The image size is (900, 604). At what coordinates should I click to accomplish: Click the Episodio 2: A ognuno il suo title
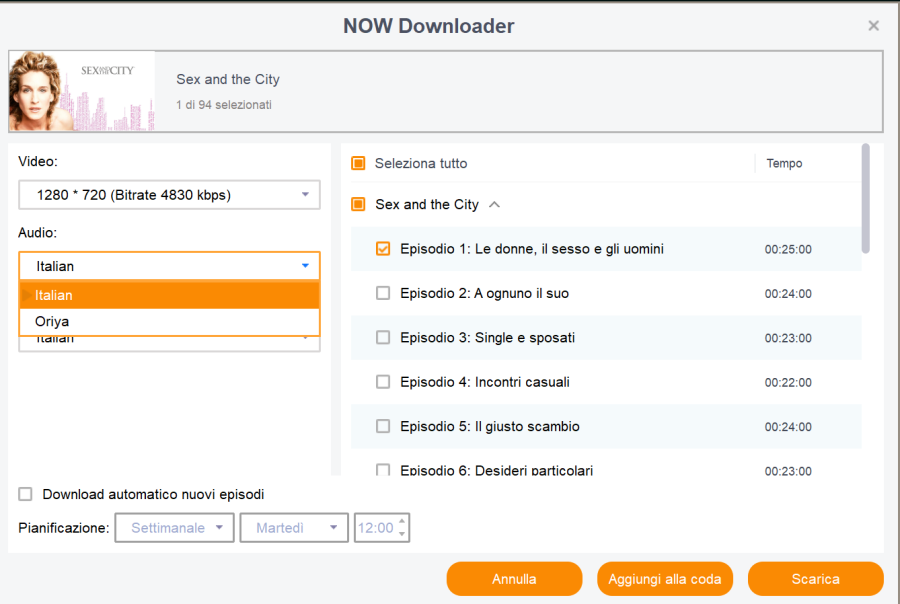tap(484, 293)
